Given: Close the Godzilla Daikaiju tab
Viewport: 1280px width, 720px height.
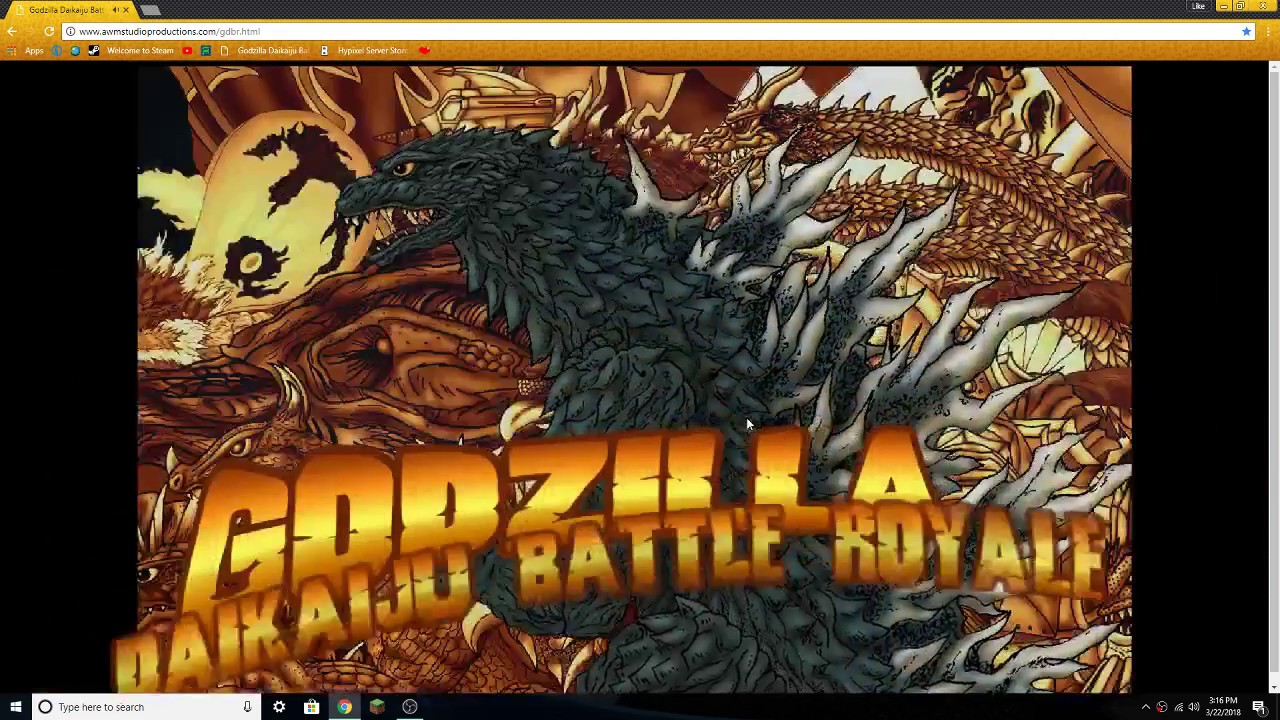Looking at the screenshot, I should click(x=126, y=9).
